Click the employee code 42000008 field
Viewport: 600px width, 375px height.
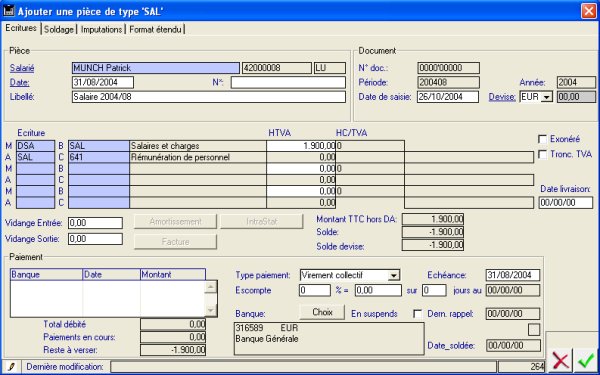277,68
